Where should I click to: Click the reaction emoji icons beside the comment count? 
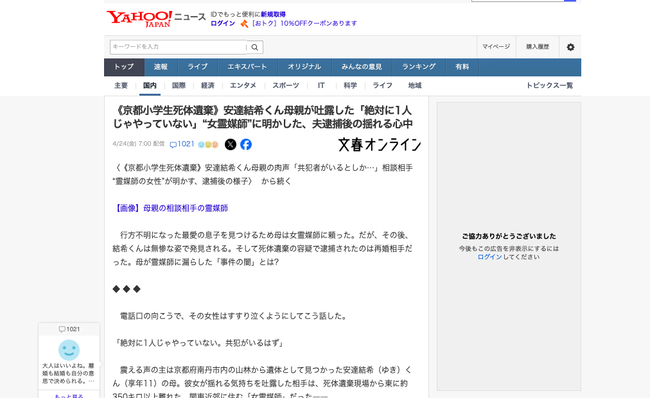pos(208,144)
